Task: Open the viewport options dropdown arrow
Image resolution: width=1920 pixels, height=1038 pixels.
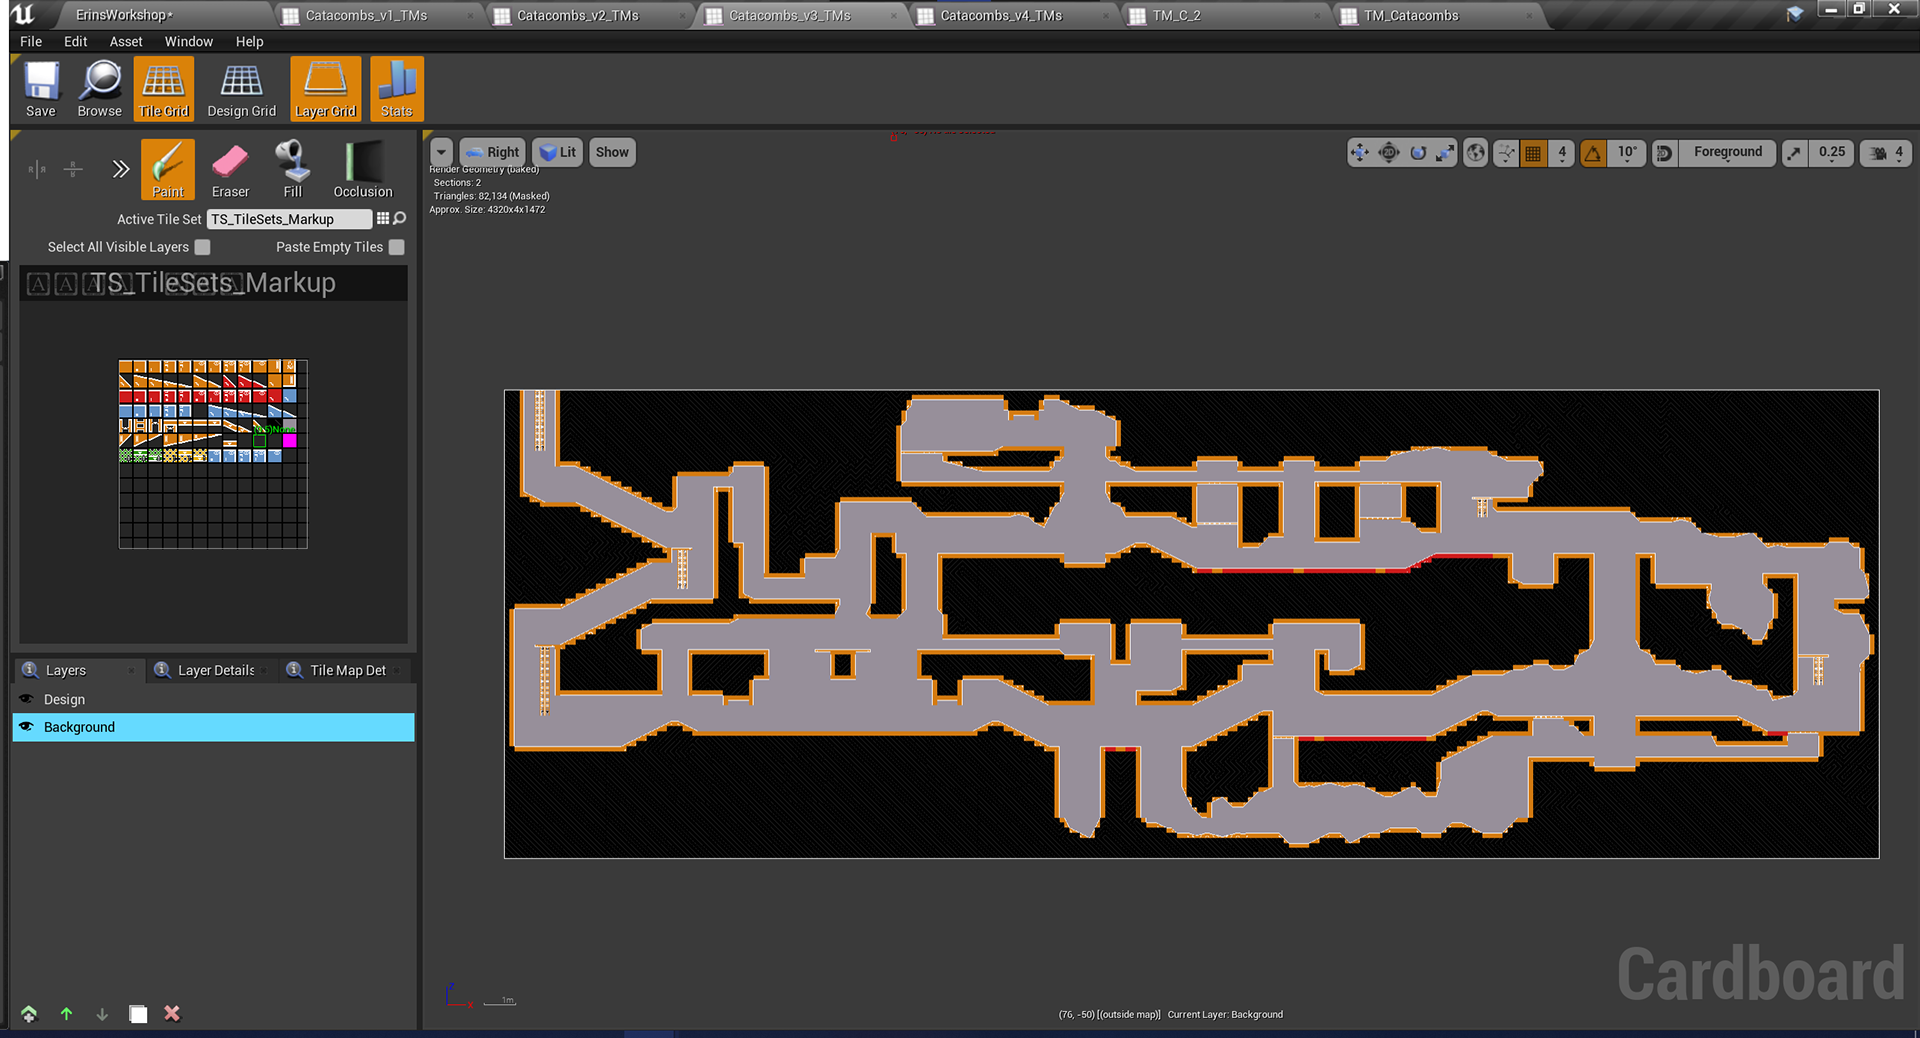Action: 442,152
